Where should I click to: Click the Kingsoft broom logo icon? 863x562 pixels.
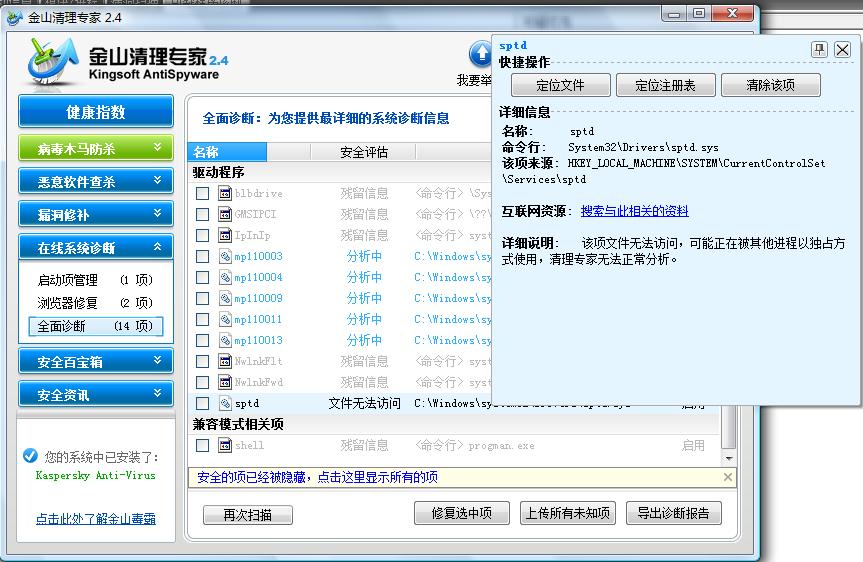click(53, 62)
